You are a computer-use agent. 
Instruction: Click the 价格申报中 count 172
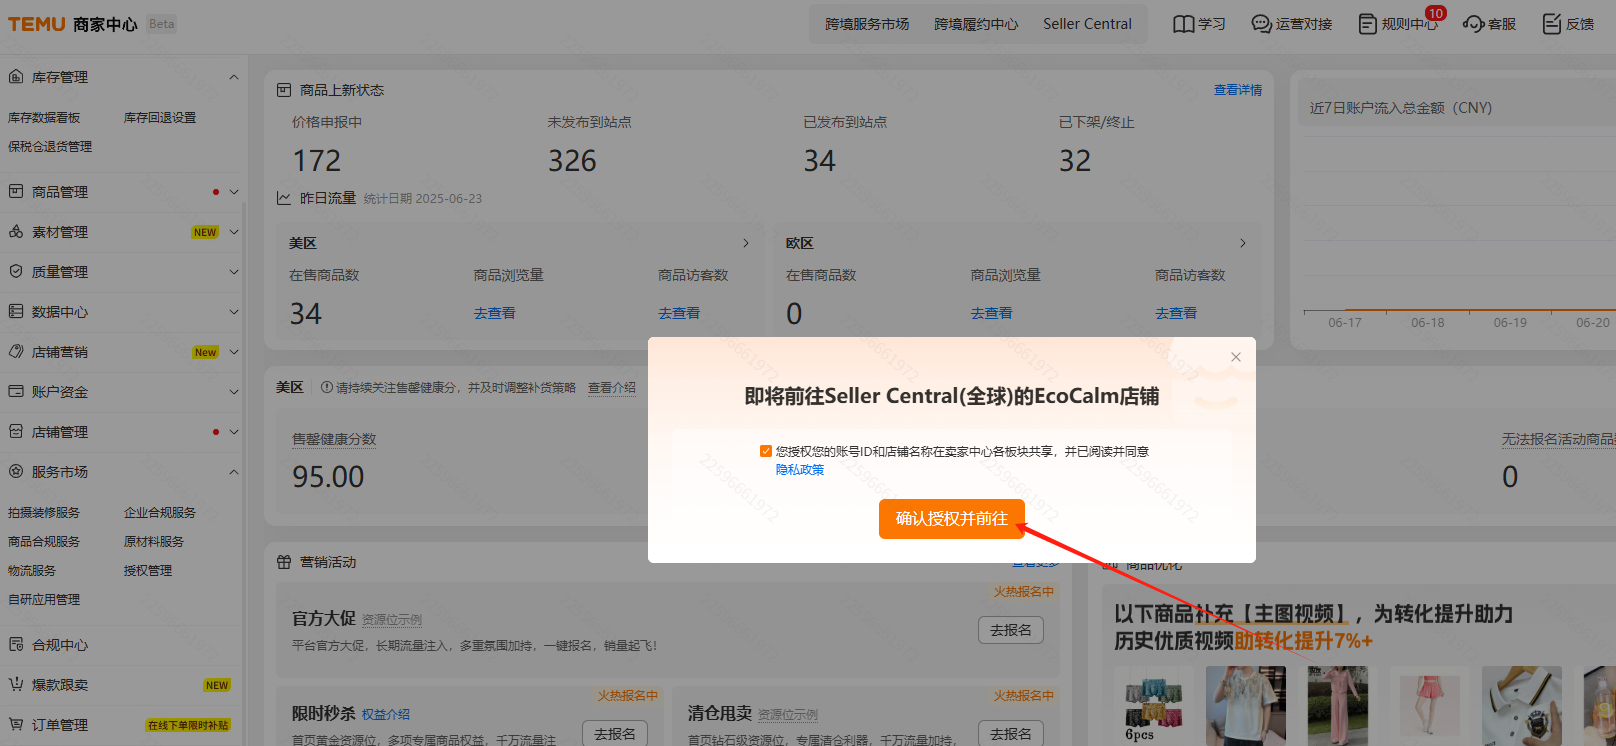pyautogui.click(x=317, y=161)
